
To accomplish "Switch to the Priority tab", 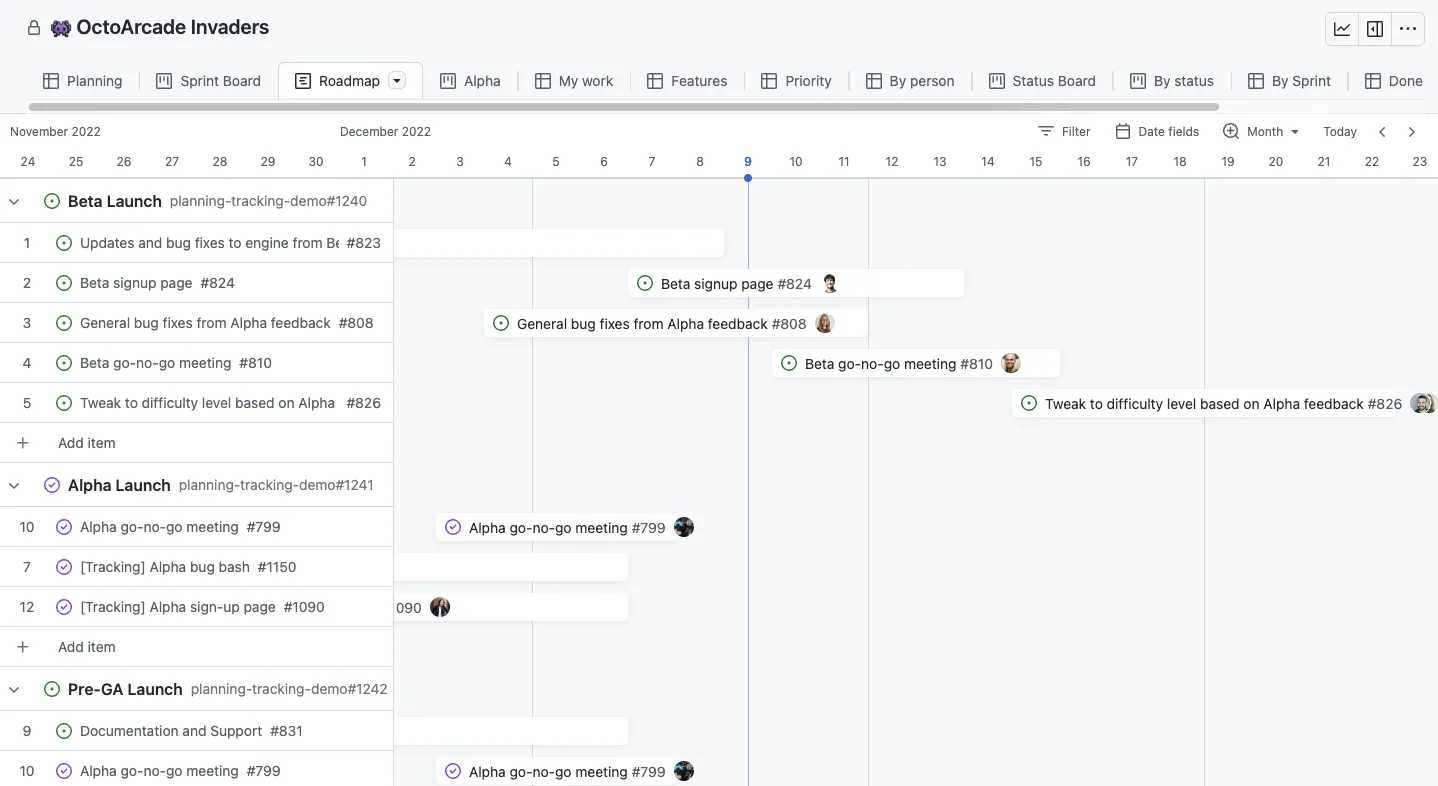I will (796, 81).
